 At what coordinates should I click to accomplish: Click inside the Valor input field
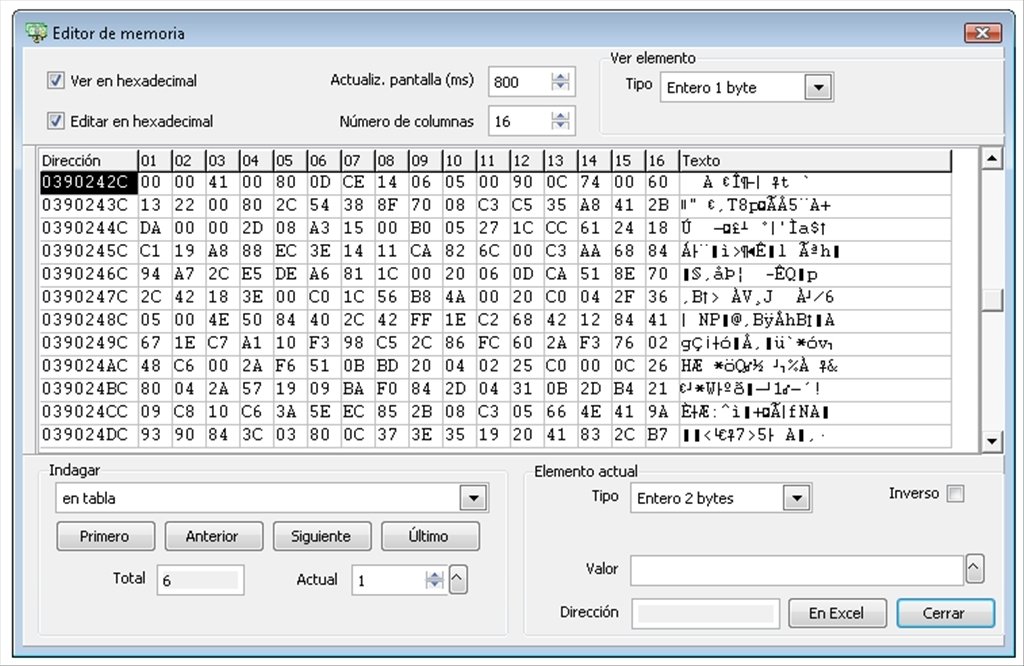(x=790, y=569)
